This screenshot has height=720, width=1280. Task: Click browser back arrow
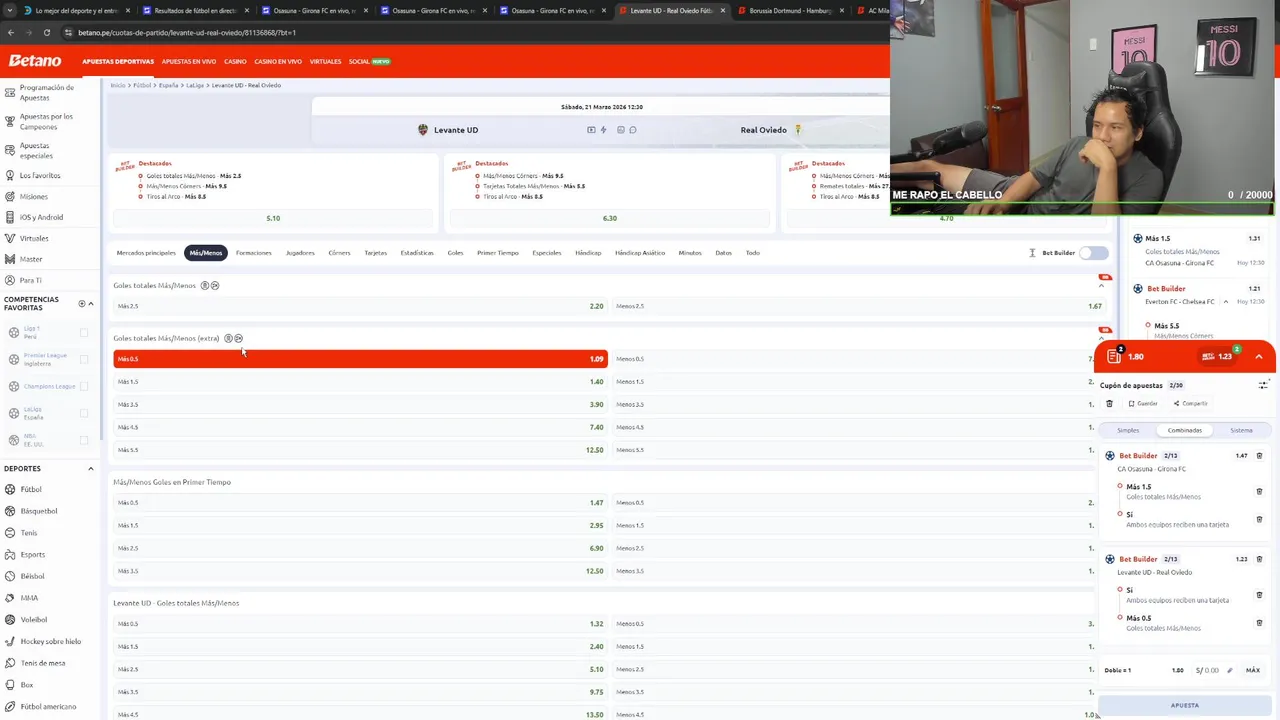tap(10, 32)
